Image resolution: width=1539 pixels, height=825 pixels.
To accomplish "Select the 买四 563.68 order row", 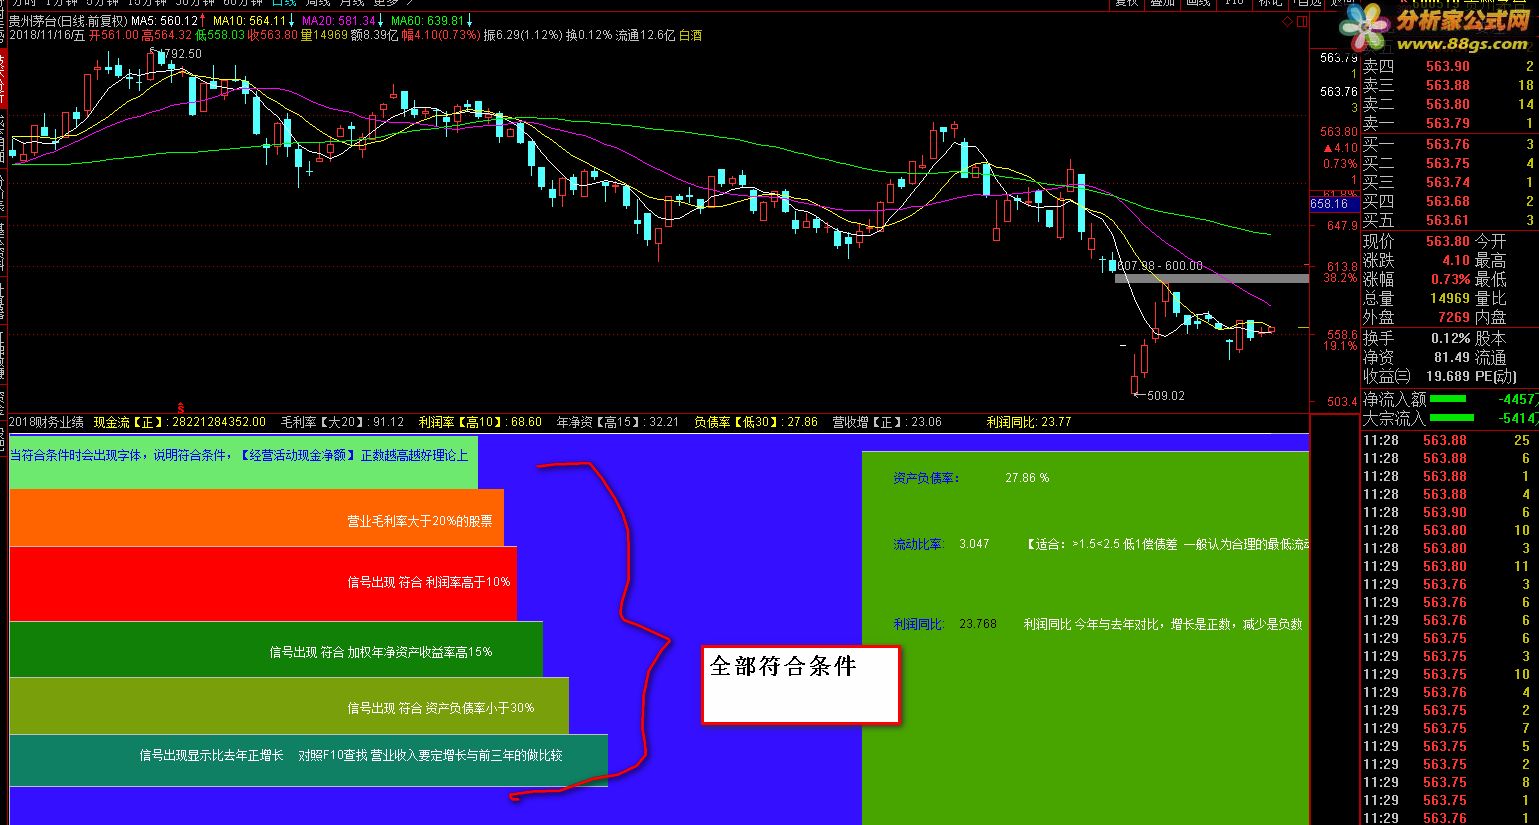I will point(1449,201).
